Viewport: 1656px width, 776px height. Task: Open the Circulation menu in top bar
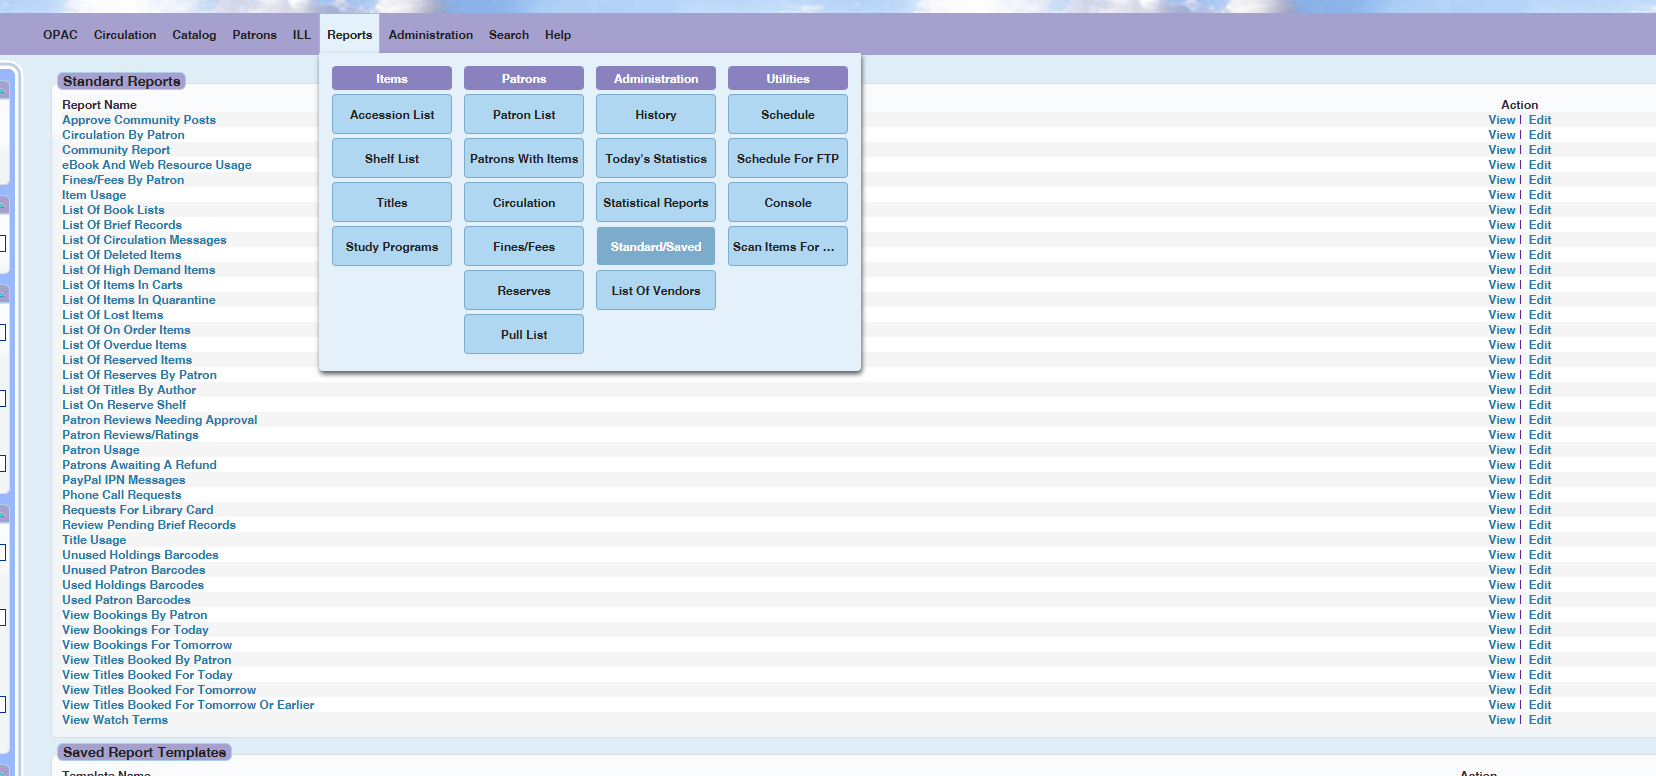coord(125,35)
